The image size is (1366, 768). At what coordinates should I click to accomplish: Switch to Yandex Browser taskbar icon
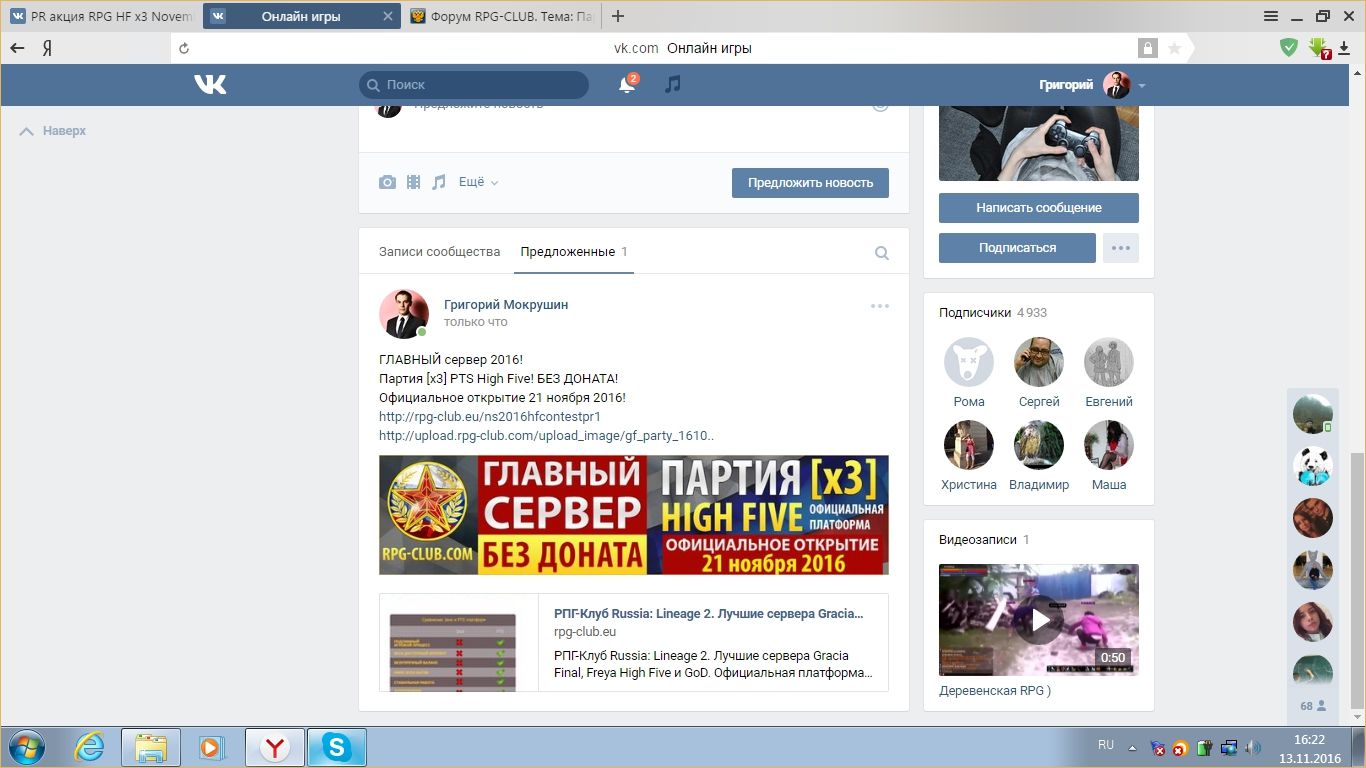pyautogui.click(x=275, y=747)
